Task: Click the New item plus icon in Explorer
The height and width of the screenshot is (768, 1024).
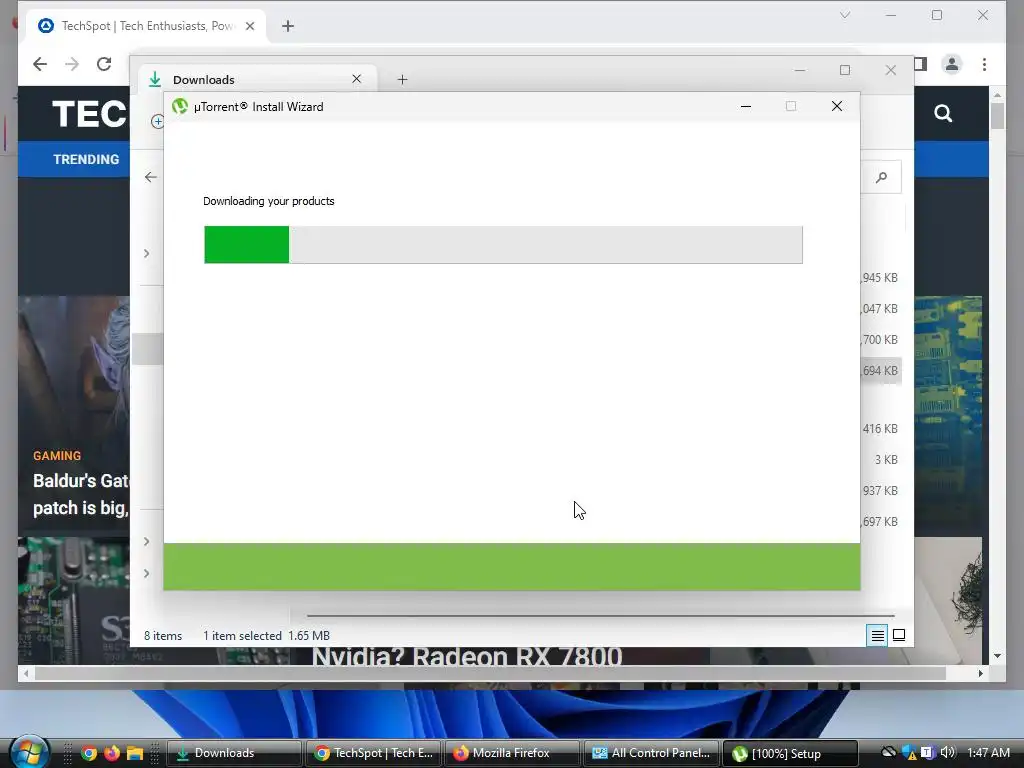Action: pos(157,121)
